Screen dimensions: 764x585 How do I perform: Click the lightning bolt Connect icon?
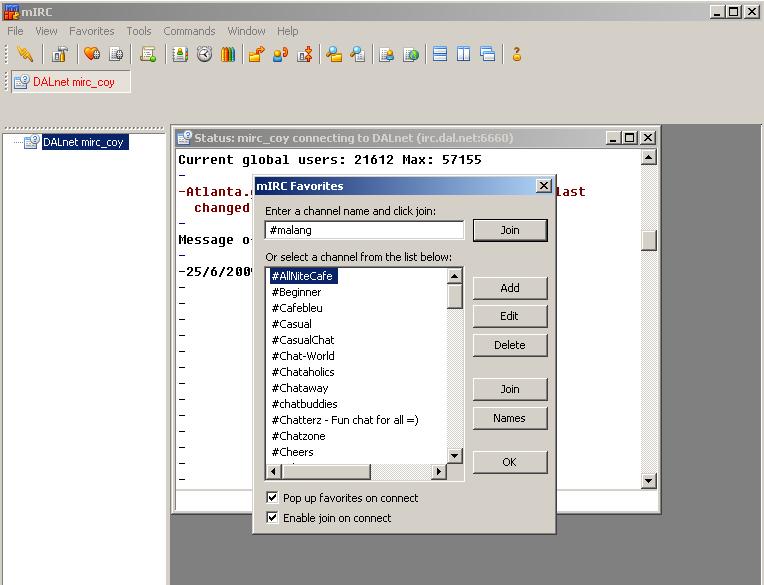[24, 54]
